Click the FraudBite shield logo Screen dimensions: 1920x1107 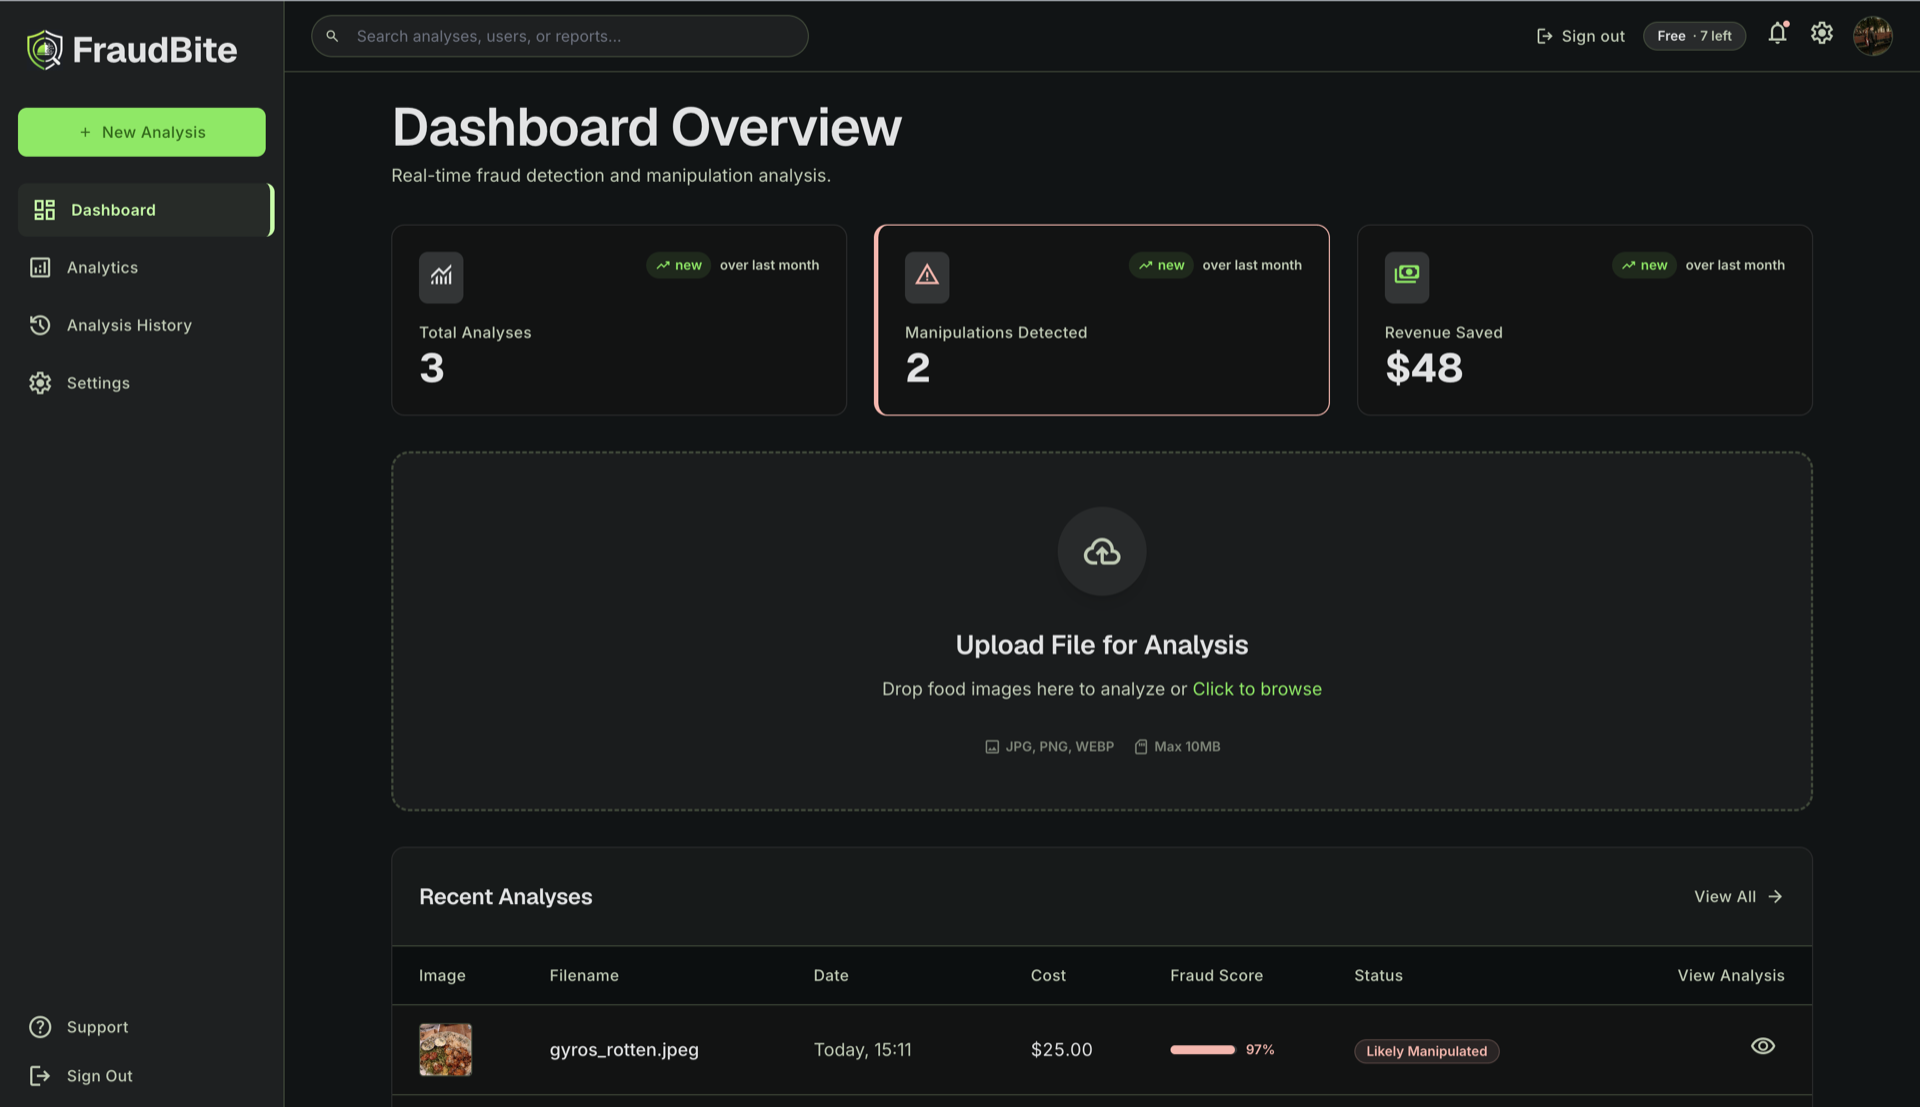44,49
